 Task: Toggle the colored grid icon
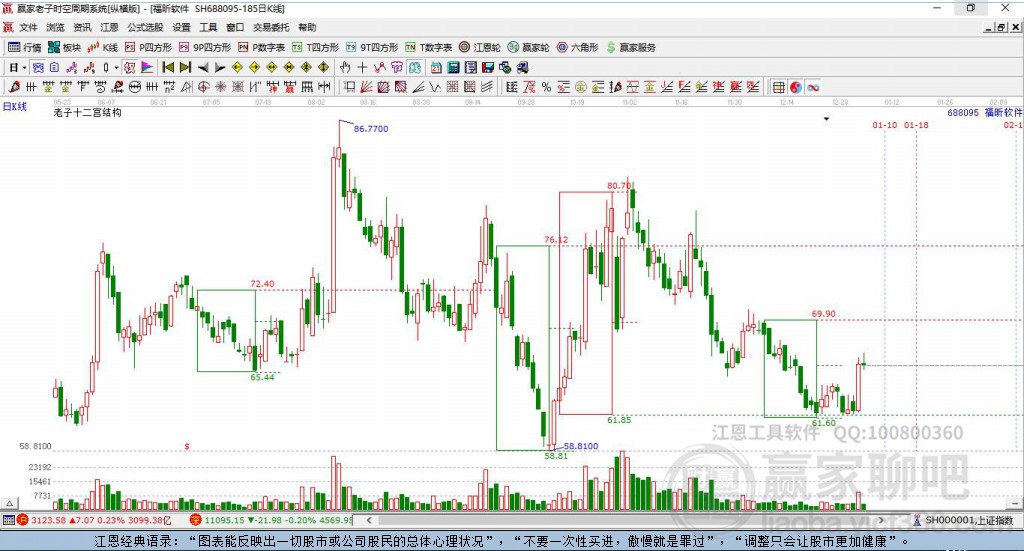point(778,87)
